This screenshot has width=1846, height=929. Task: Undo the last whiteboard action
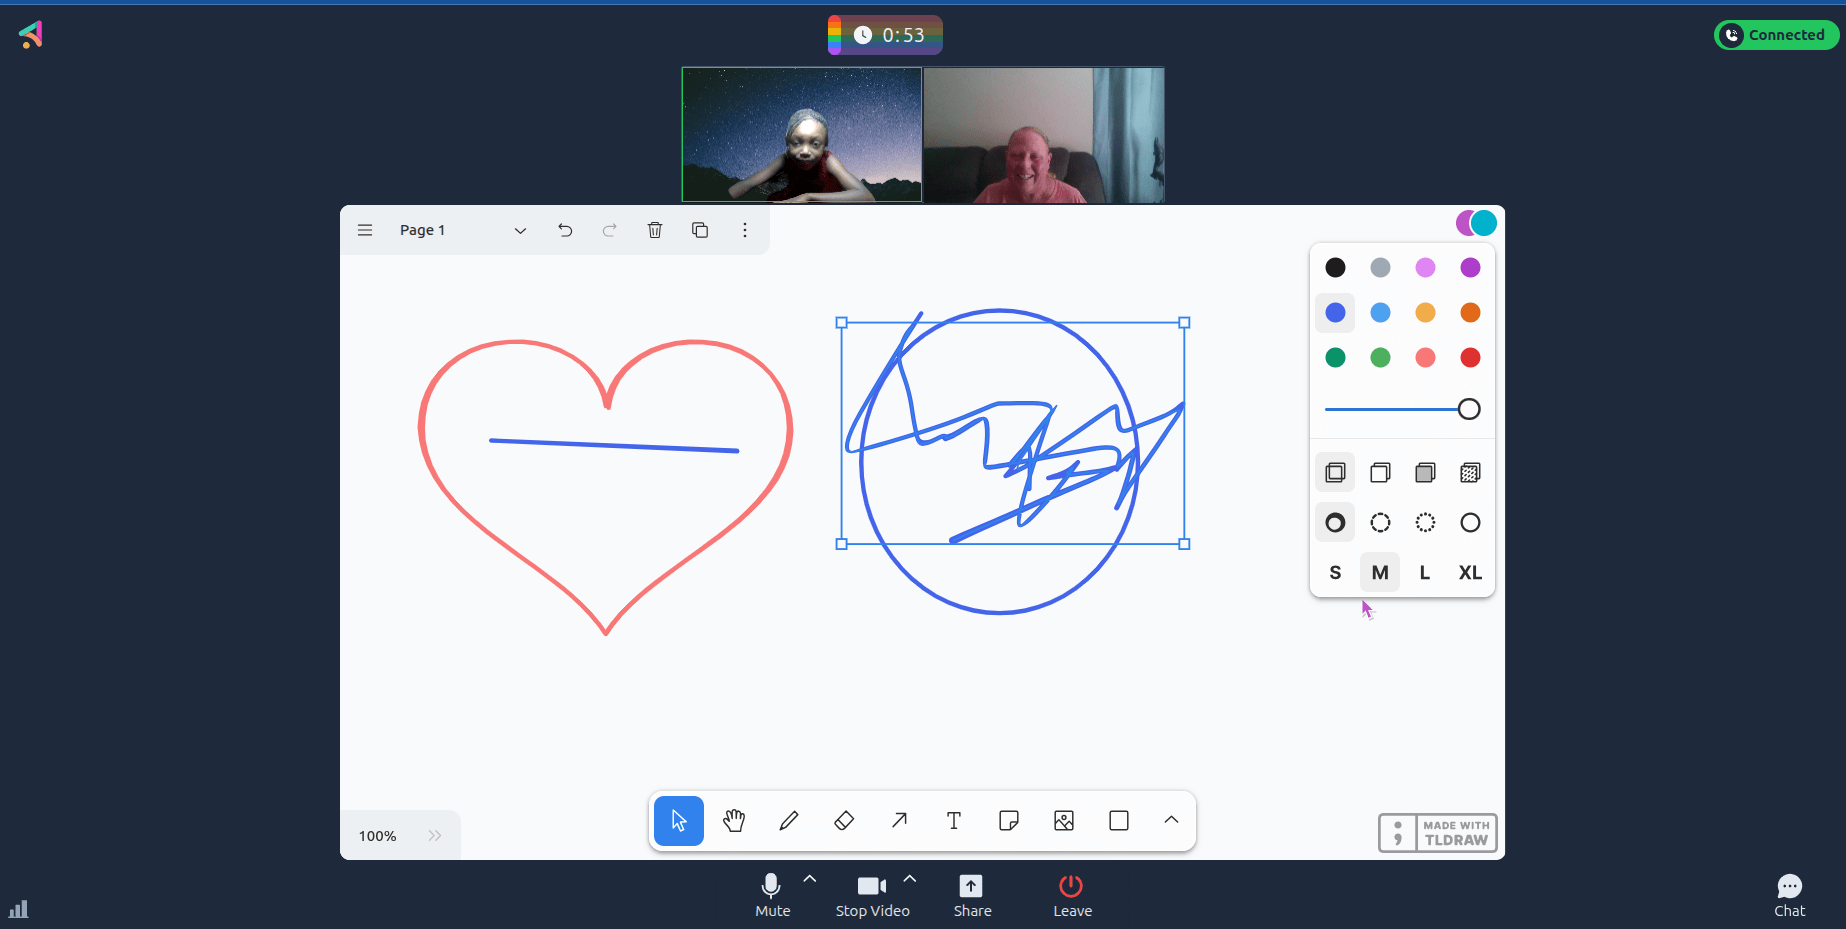coord(565,230)
